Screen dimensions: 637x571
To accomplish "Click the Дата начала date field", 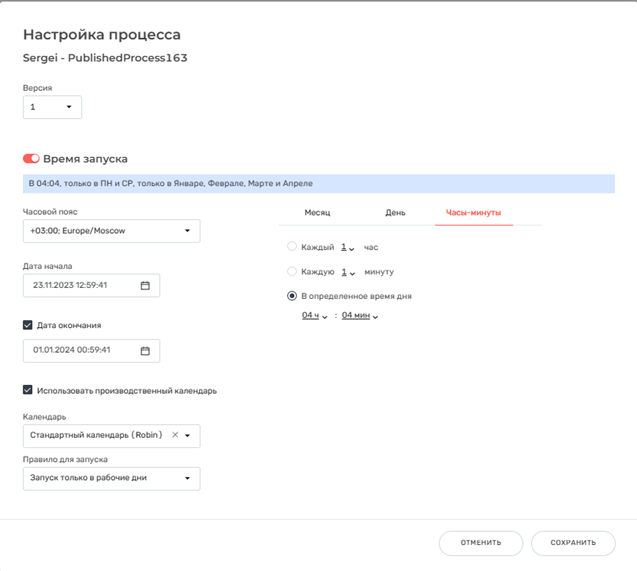I will (91, 286).
